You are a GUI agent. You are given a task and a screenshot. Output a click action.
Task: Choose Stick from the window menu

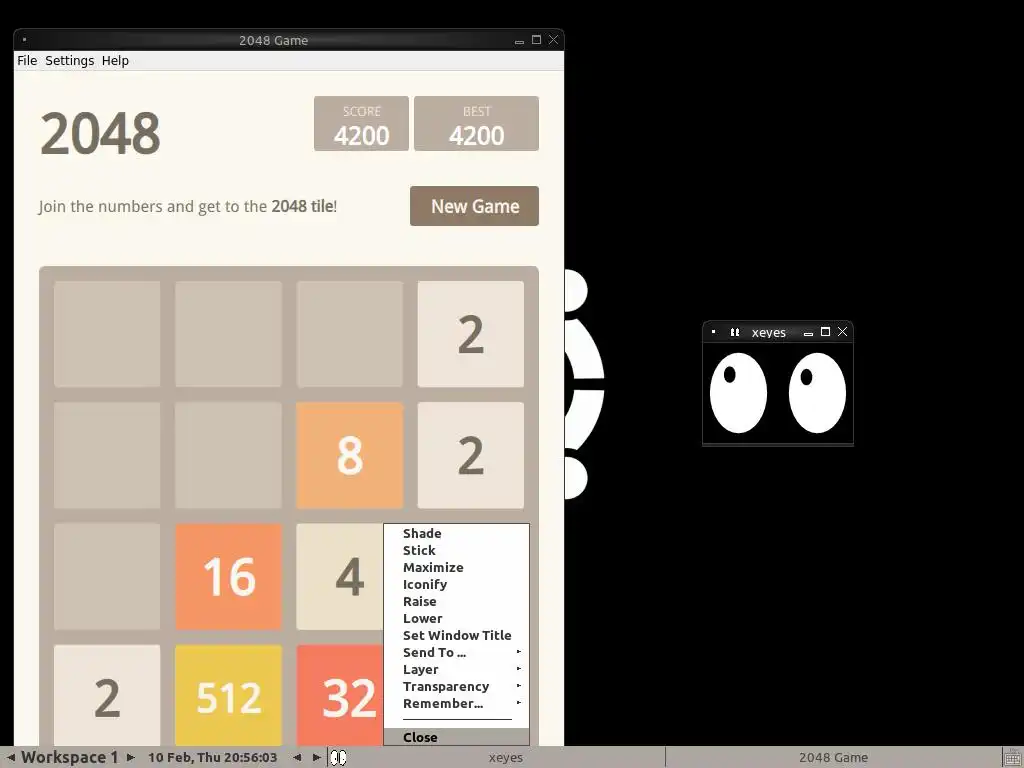[456, 551]
